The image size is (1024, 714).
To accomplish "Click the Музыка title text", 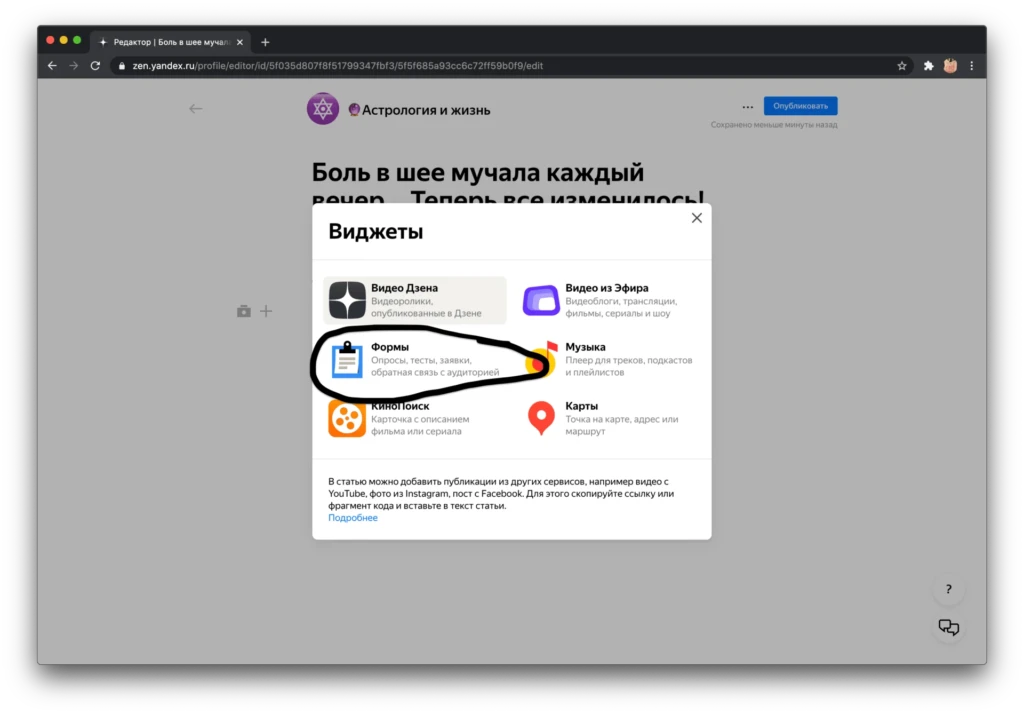I will click(585, 347).
